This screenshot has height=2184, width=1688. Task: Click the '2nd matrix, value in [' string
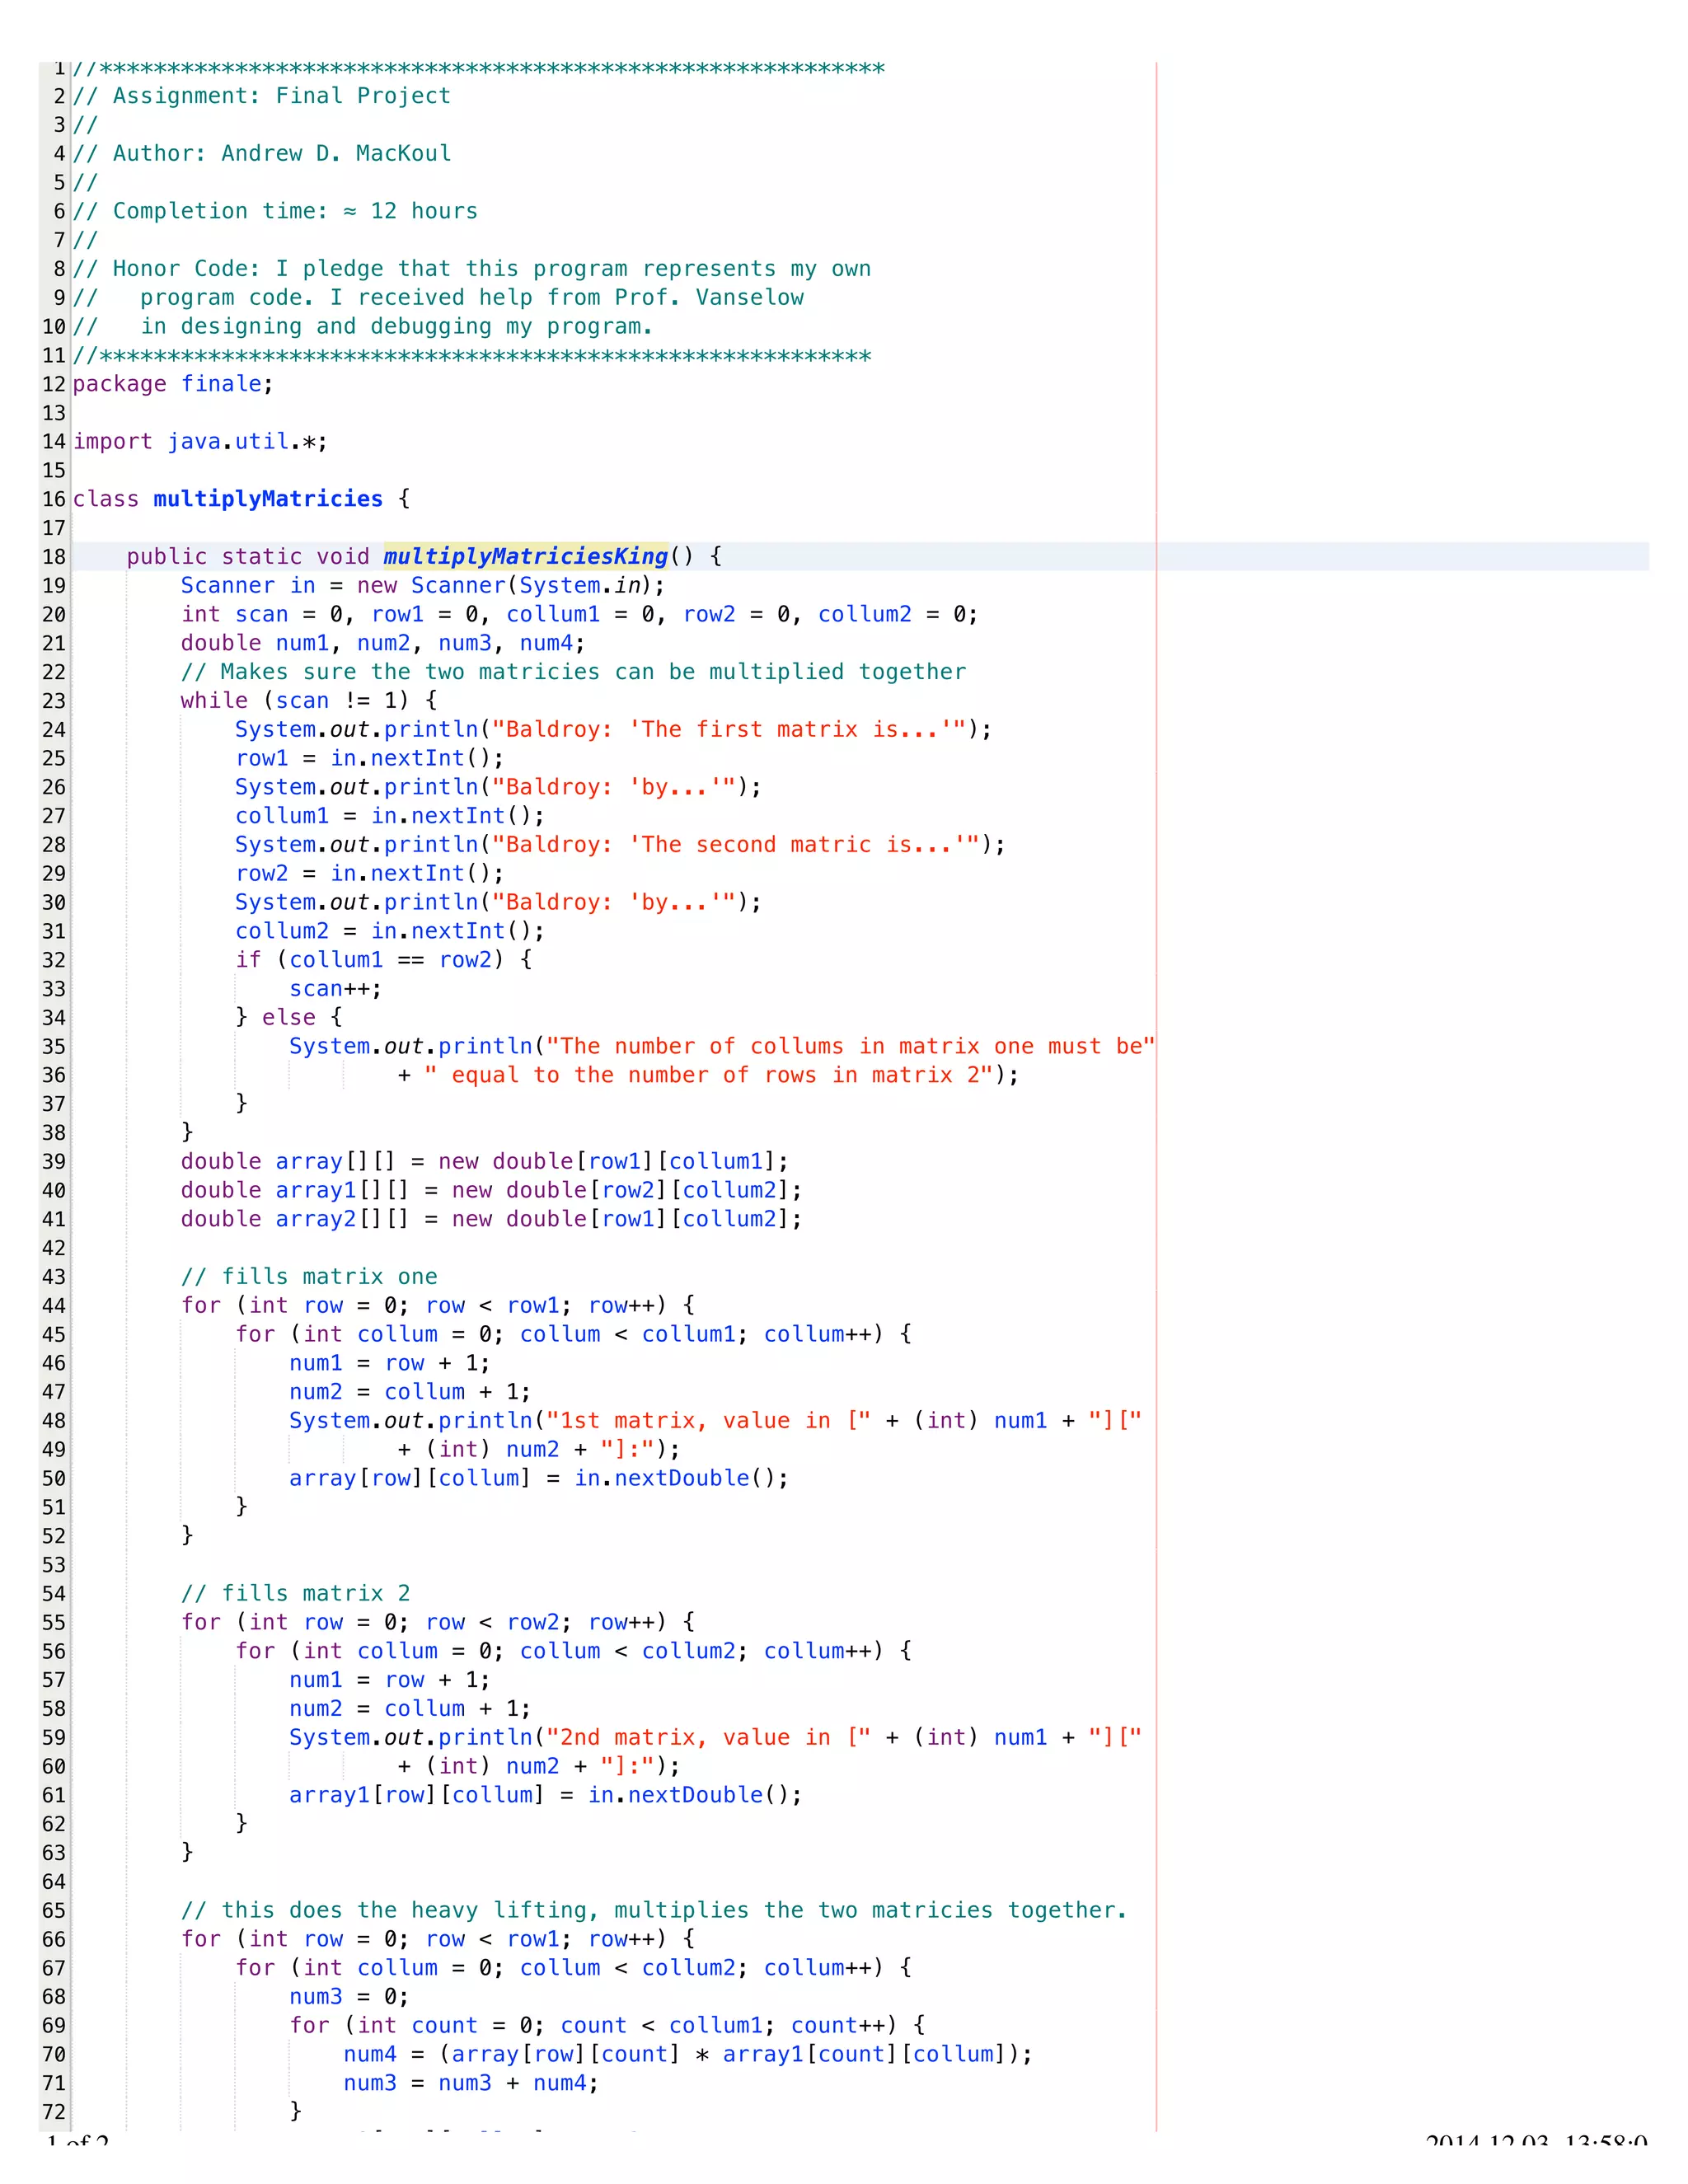coord(709,1738)
